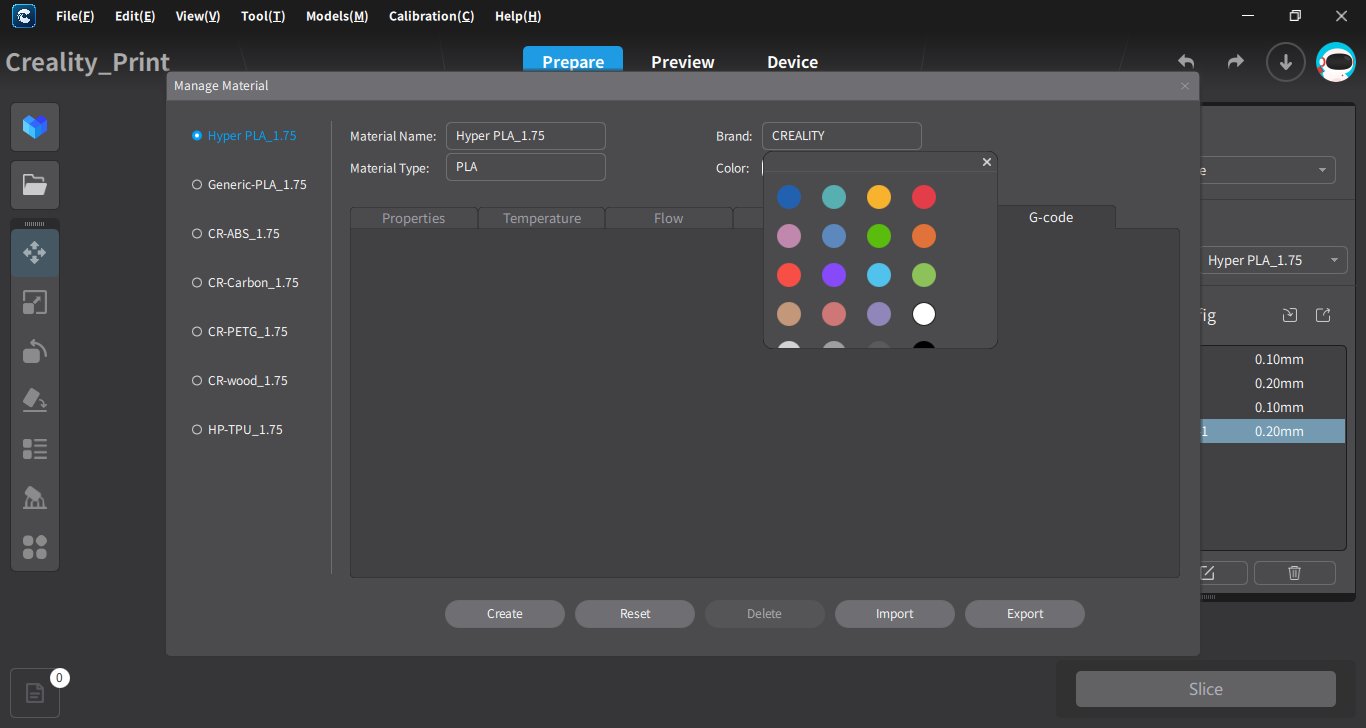Pick the HP-TPU_1.75 material
The image size is (1366, 728).
[237, 430]
